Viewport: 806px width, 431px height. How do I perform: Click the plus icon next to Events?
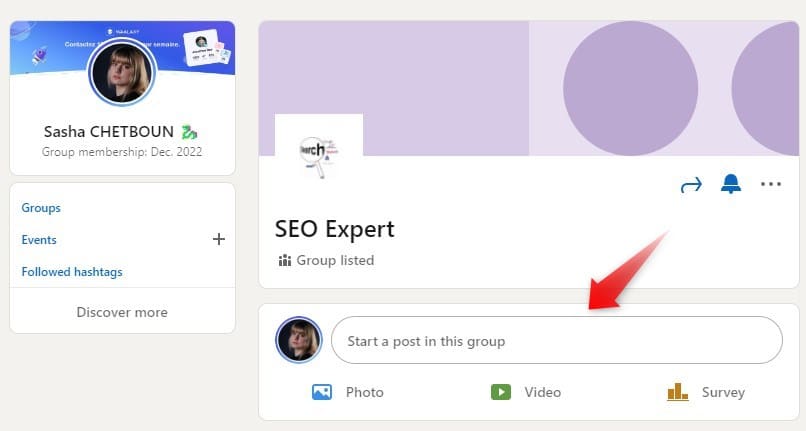pos(218,239)
